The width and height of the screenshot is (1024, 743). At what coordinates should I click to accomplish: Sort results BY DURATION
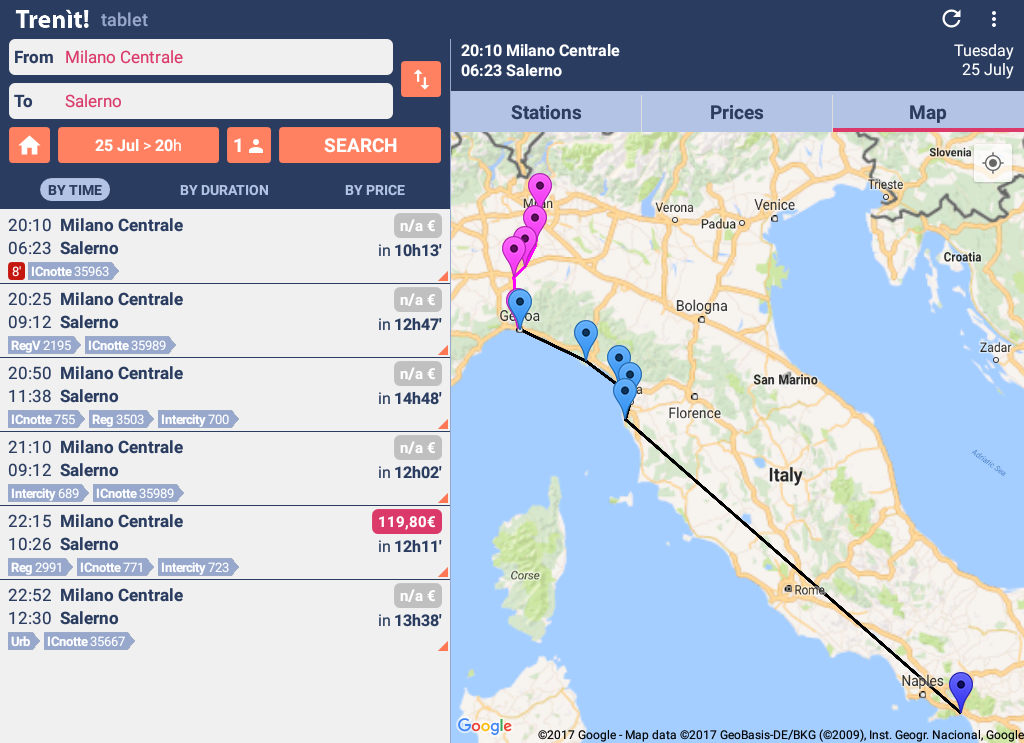point(224,190)
